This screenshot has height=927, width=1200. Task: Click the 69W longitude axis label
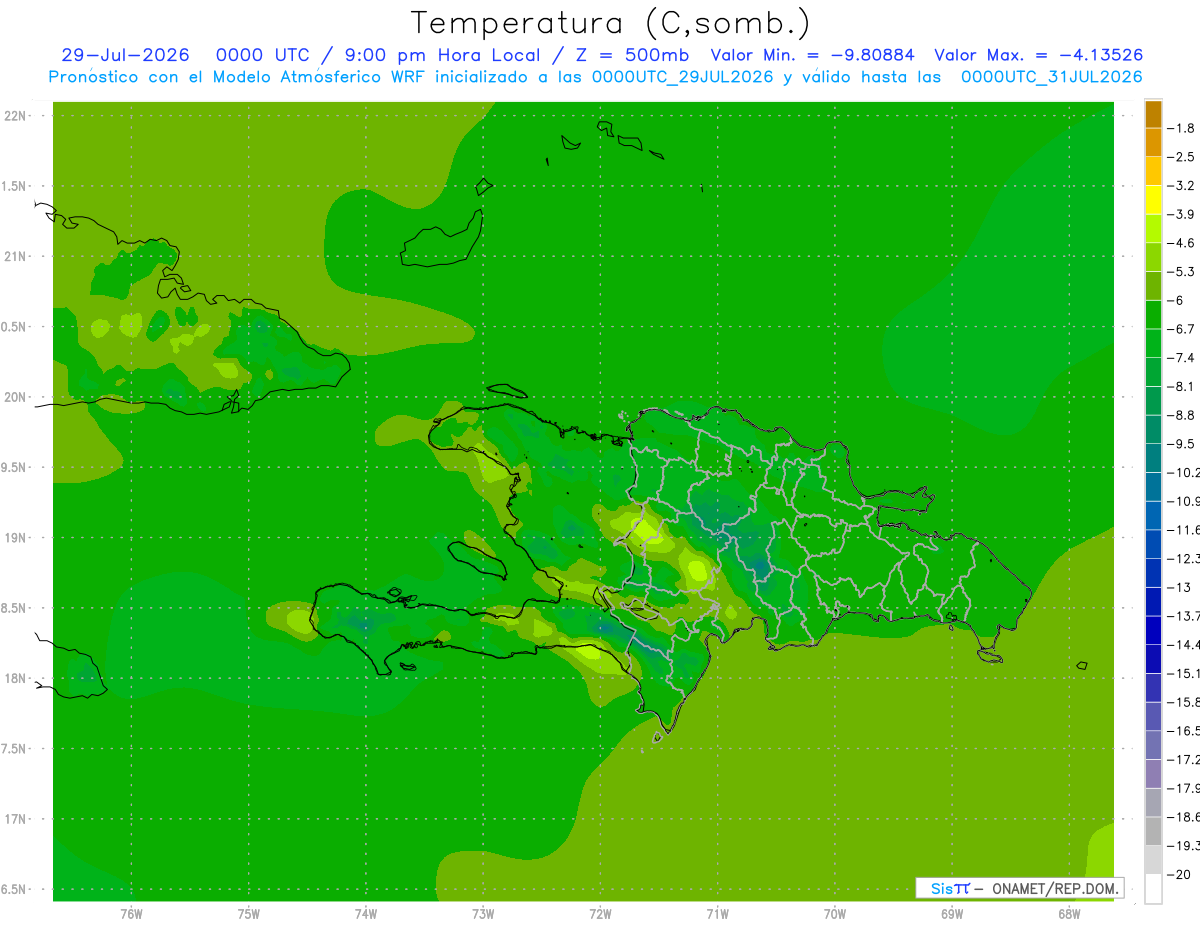(x=952, y=913)
